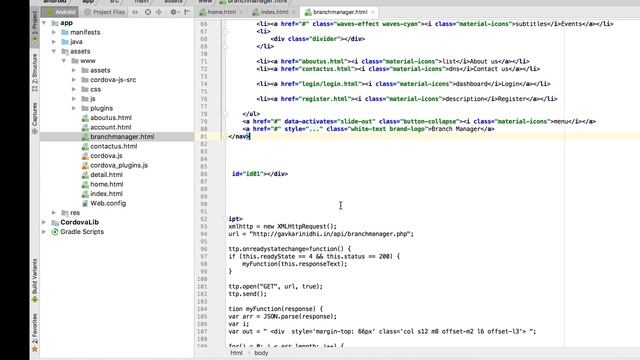Click the hide project panel icon
640x360 pixels.
click(187, 12)
